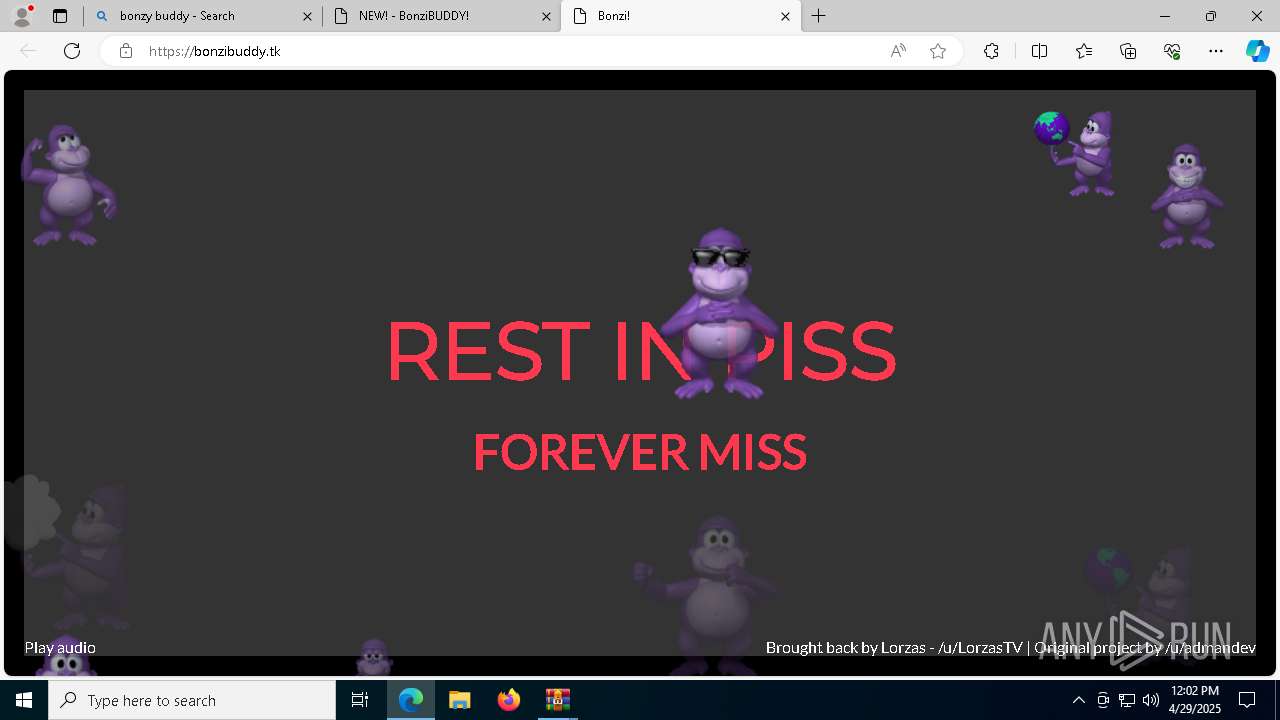Toggle Split screen icon

coord(1039,51)
